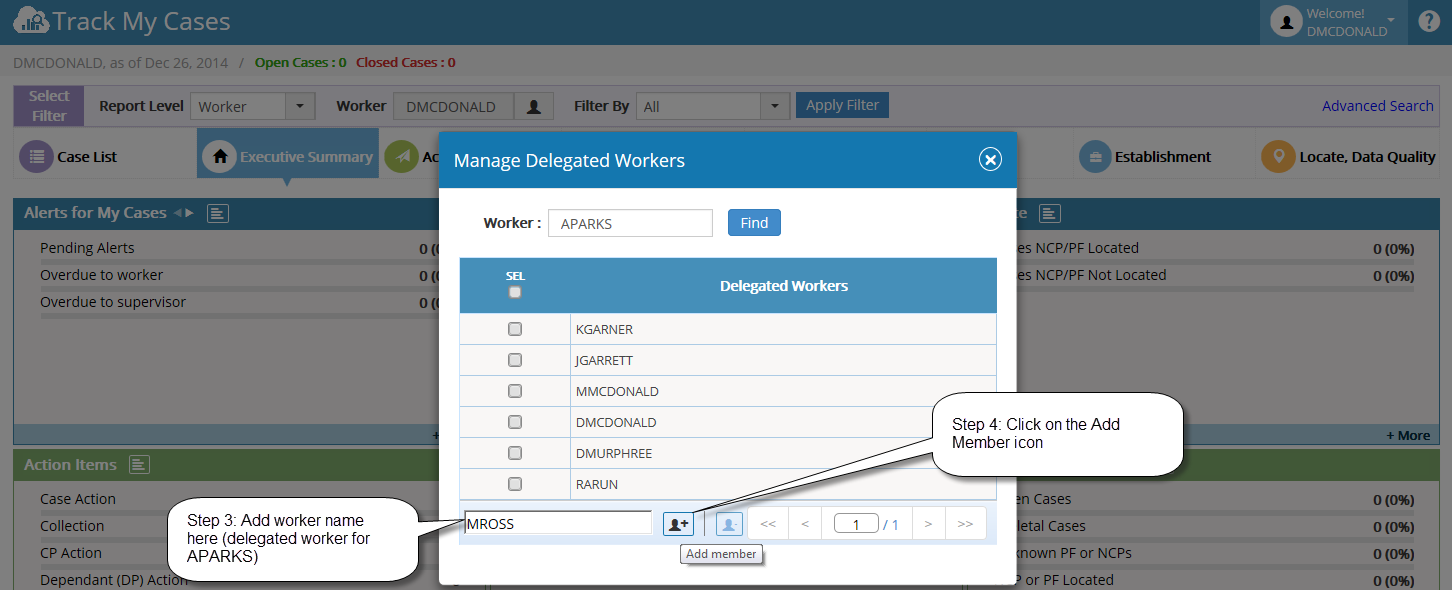Click the worker lookup person icon
Screen dimensions: 1452x590
(x=534, y=106)
